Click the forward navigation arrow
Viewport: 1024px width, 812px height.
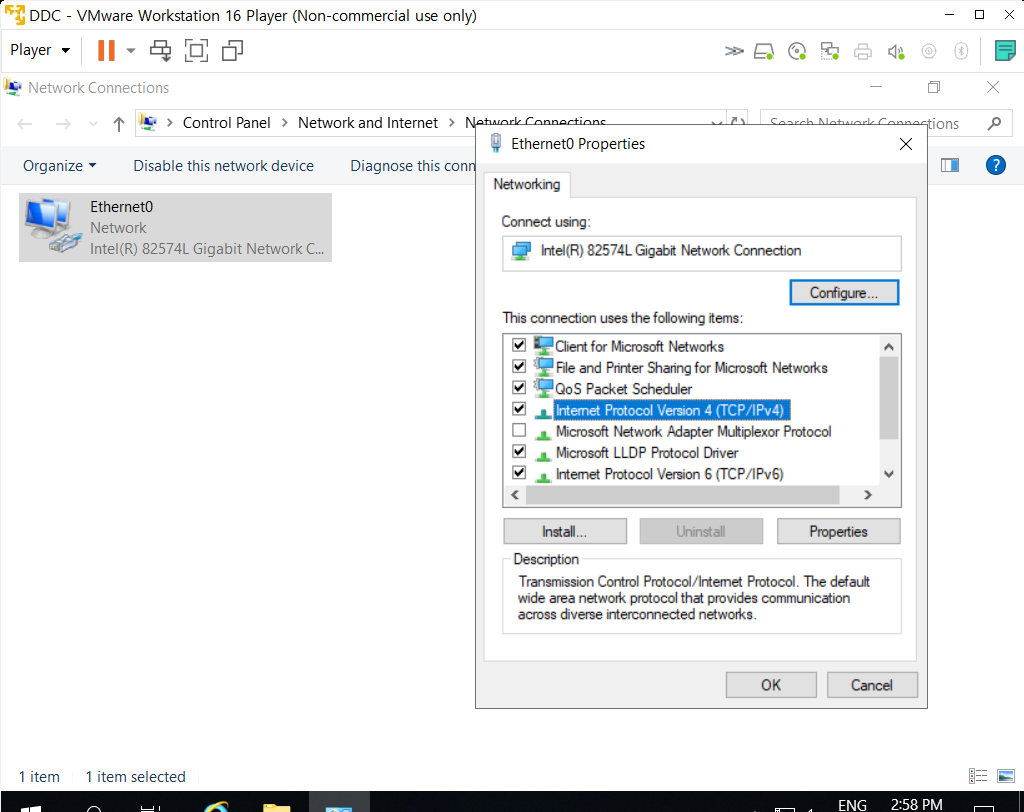coord(63,123)
